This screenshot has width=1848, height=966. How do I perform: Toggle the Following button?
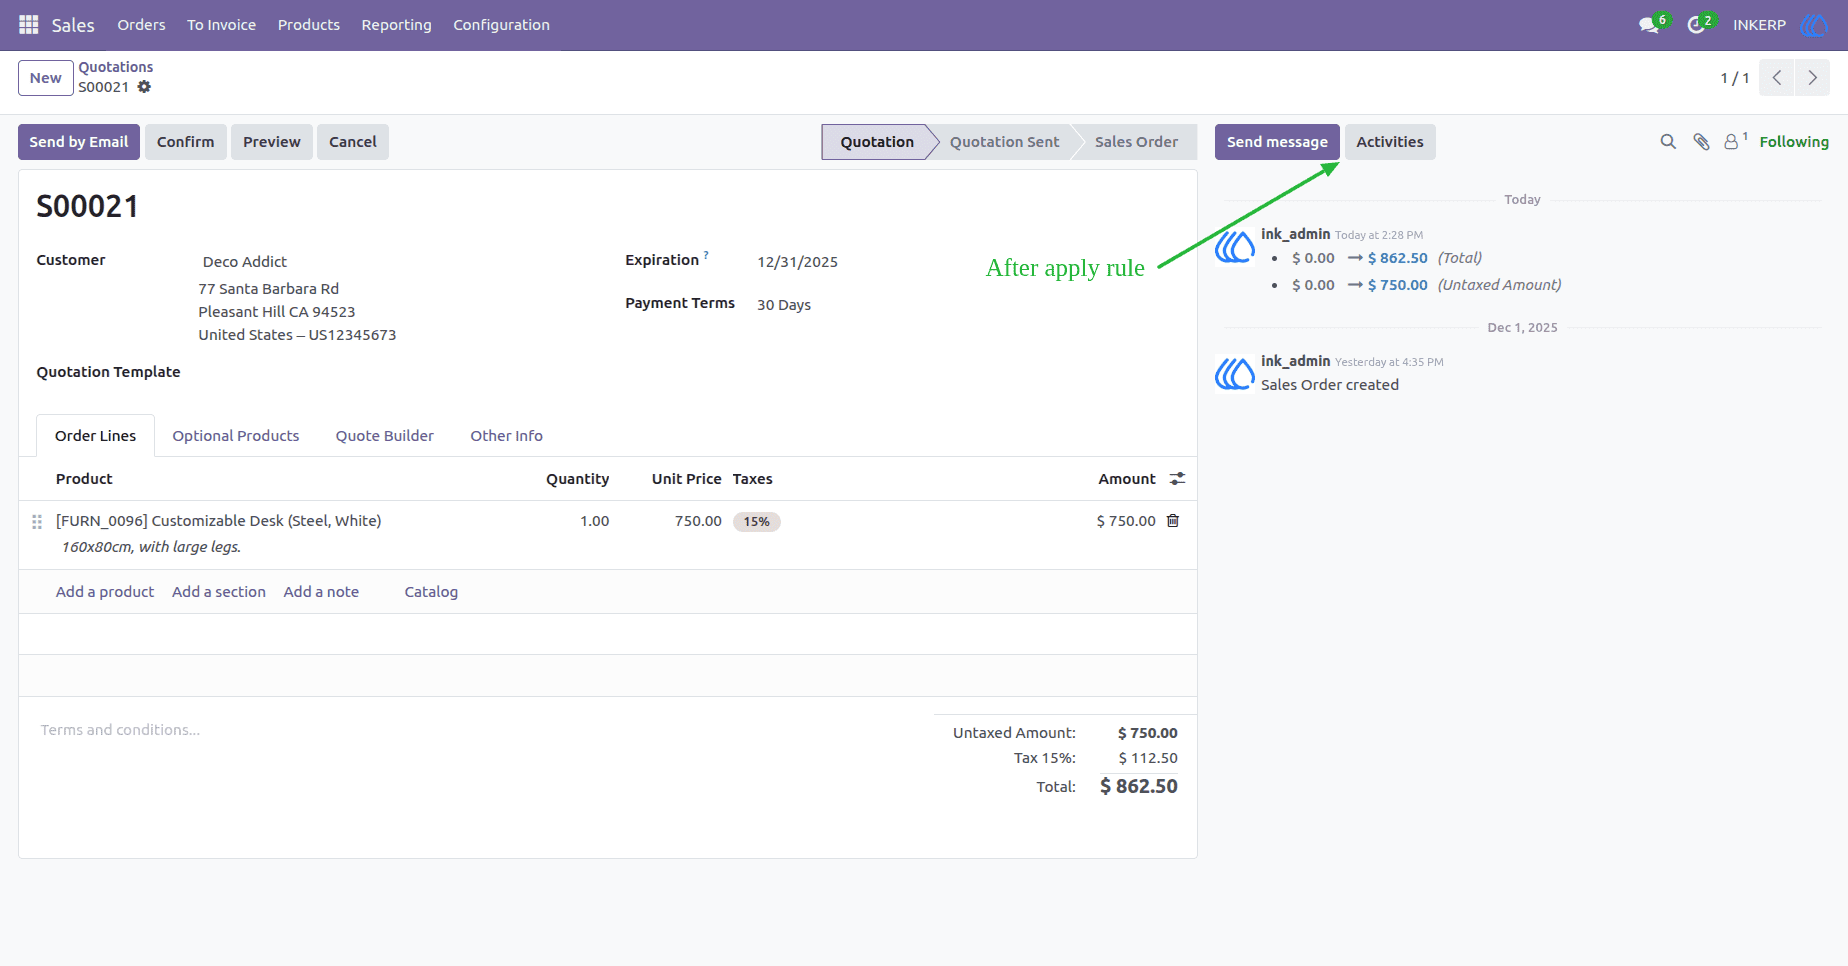point(1794,142)
